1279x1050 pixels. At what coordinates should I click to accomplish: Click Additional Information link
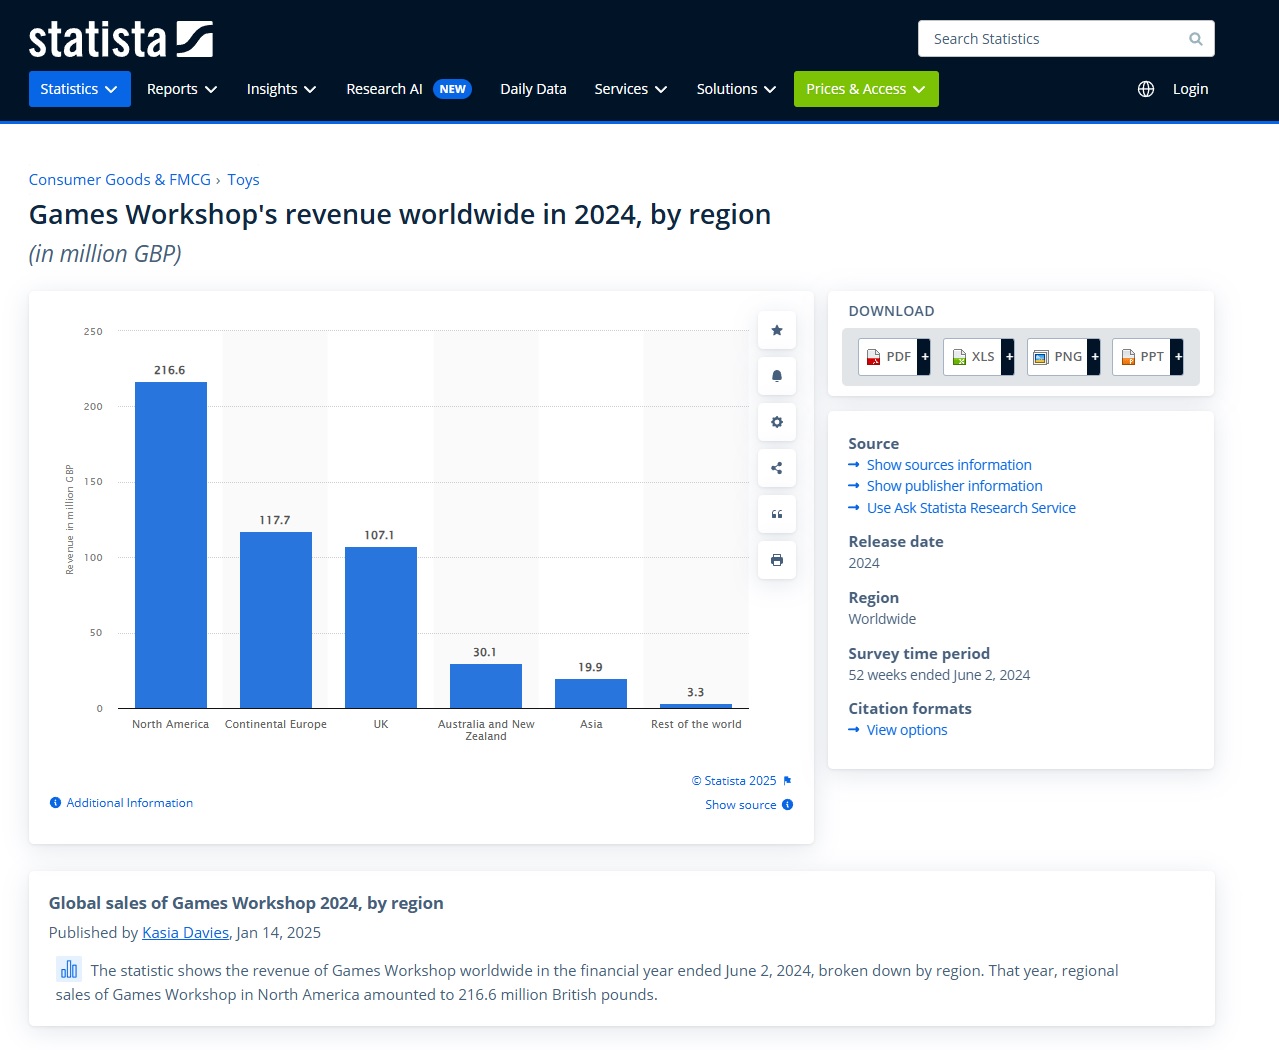[x=130, y=803]
